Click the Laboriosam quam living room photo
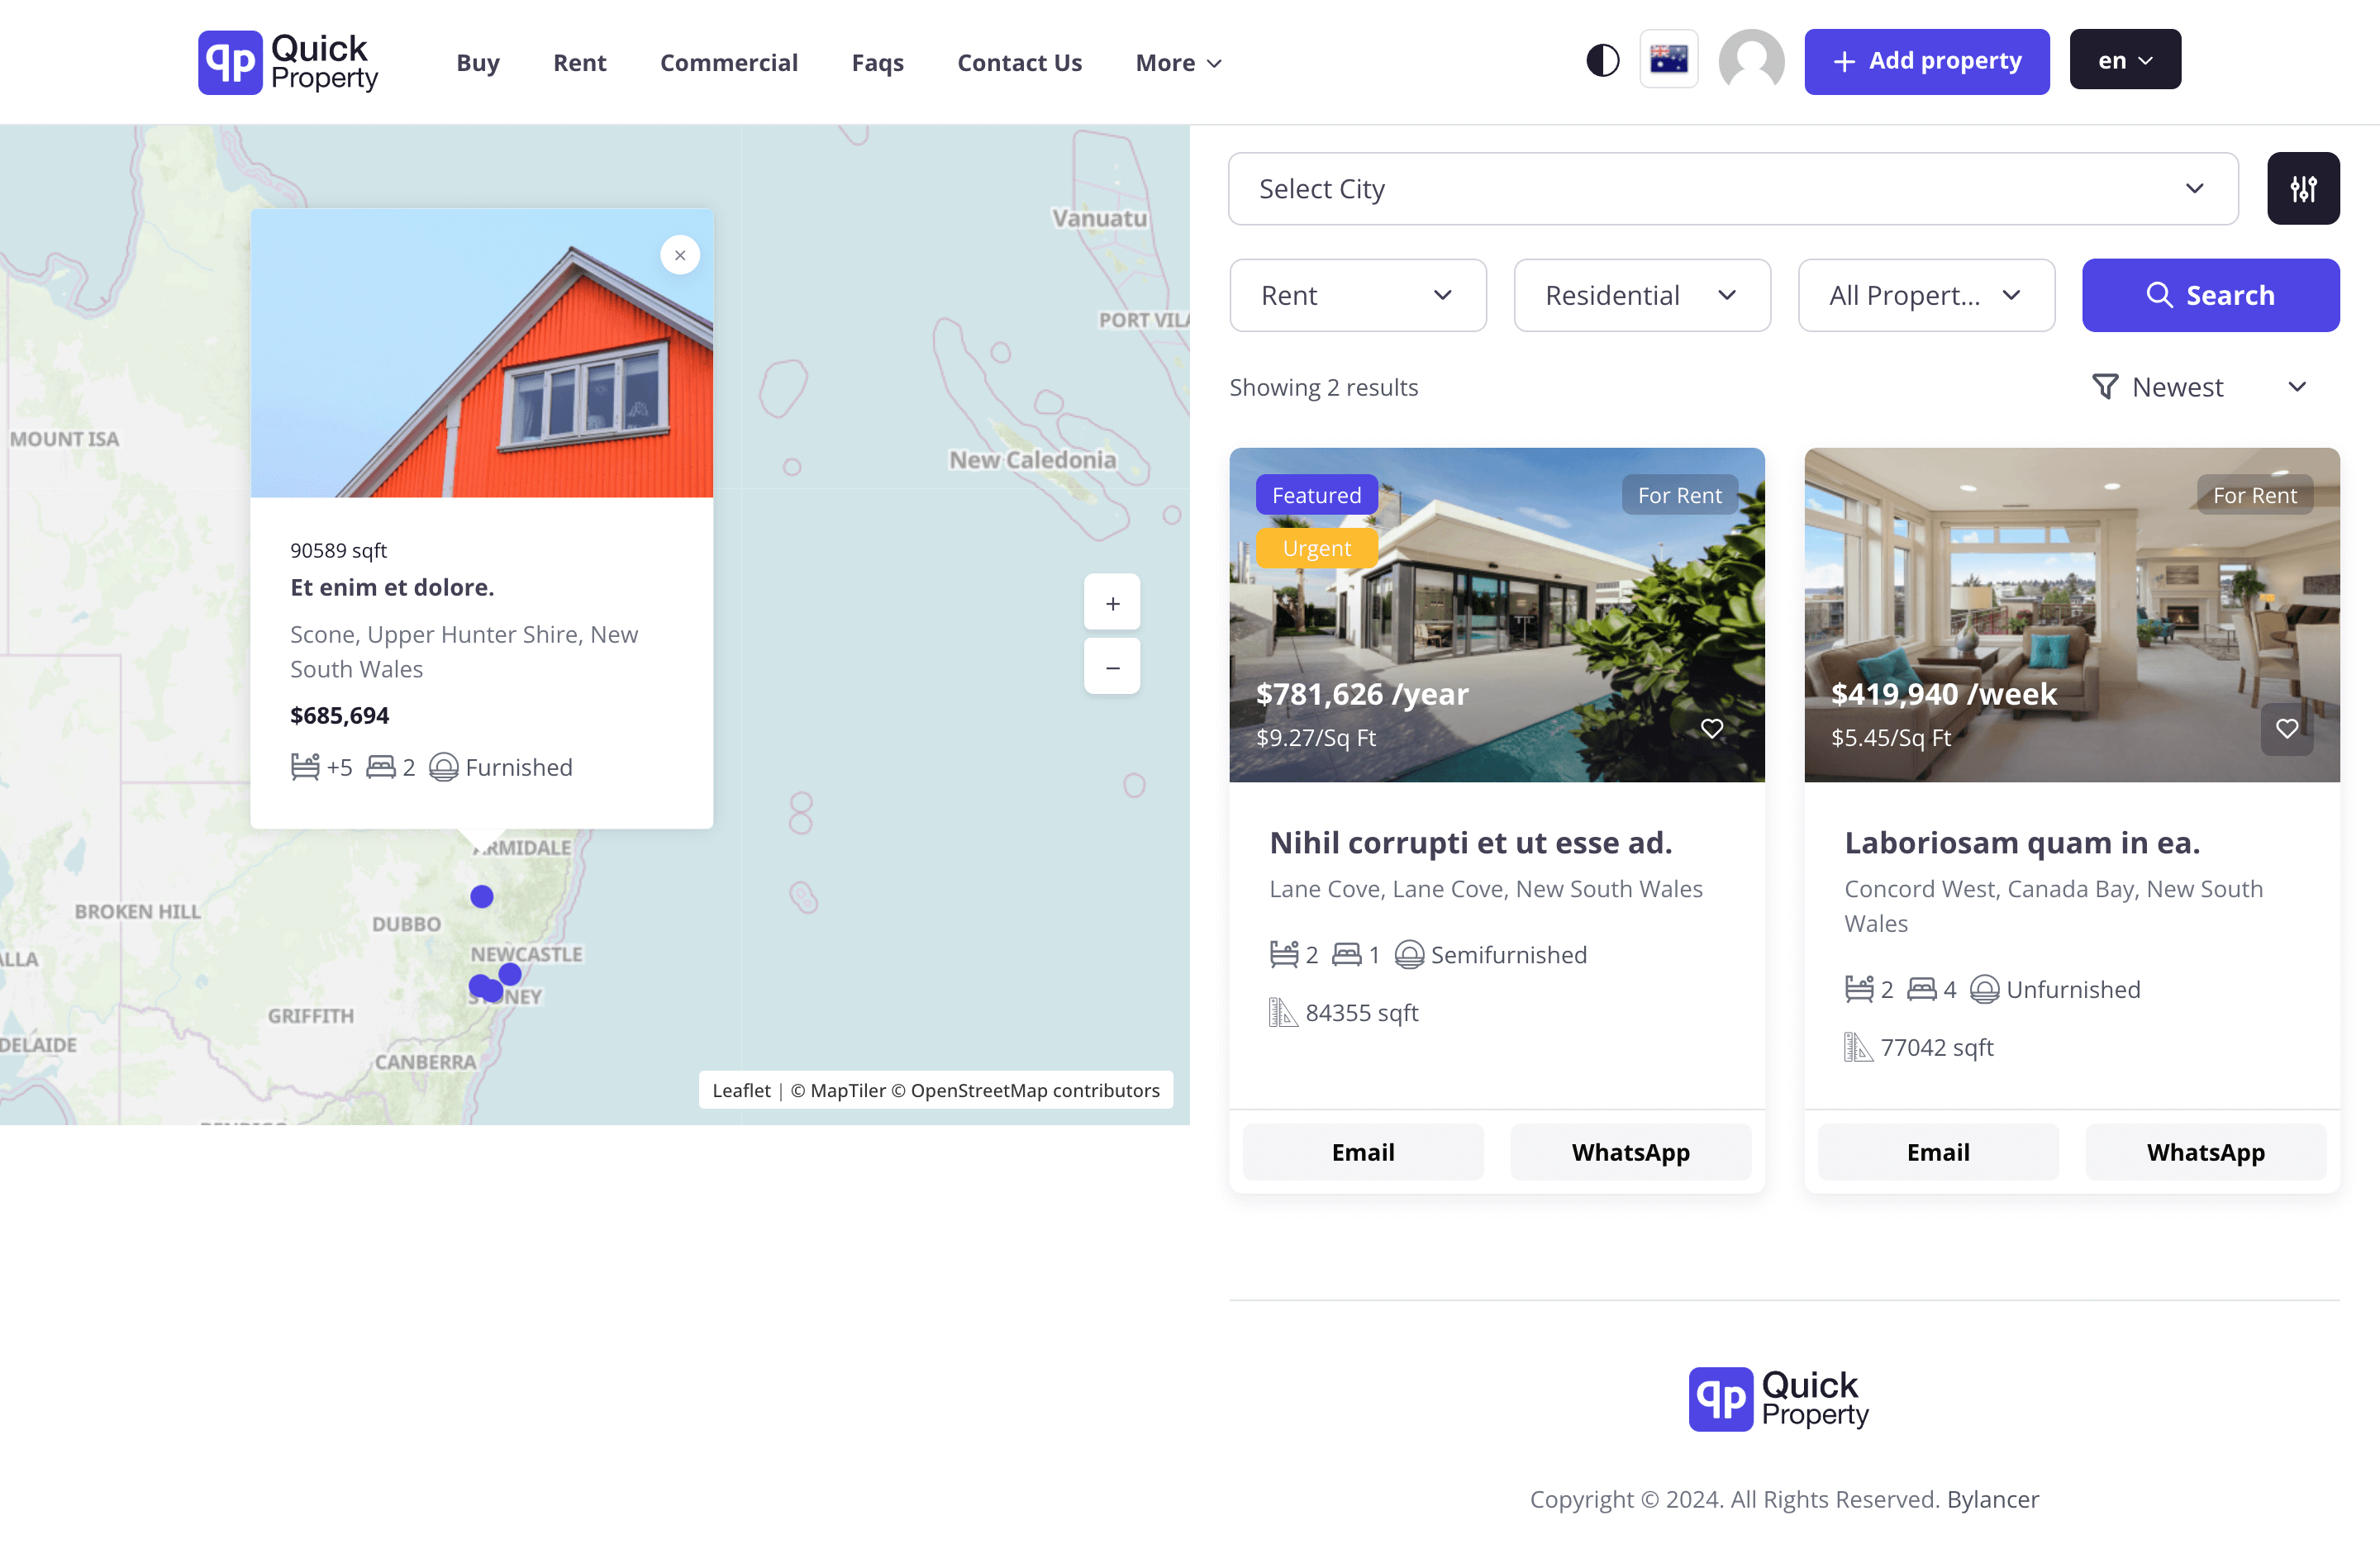Screen dimensions: 2380x1568 [2071, 614]
